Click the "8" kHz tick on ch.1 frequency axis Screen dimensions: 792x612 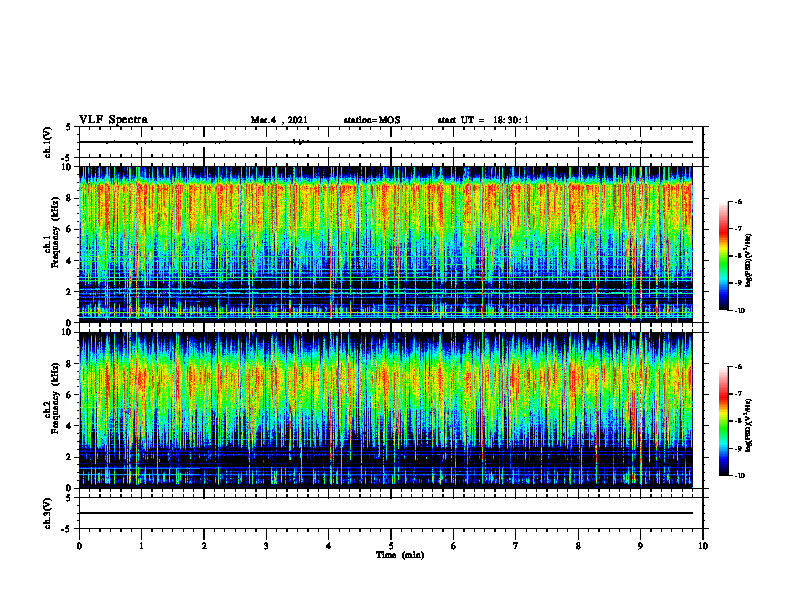point(70,198)
